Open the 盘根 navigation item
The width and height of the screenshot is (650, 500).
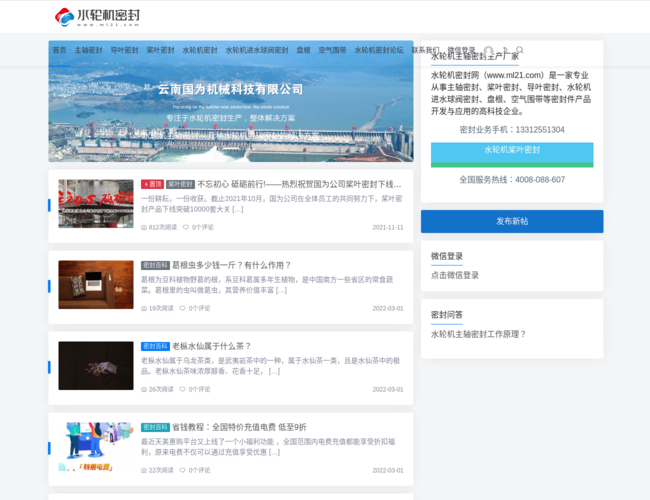point(303,50)
